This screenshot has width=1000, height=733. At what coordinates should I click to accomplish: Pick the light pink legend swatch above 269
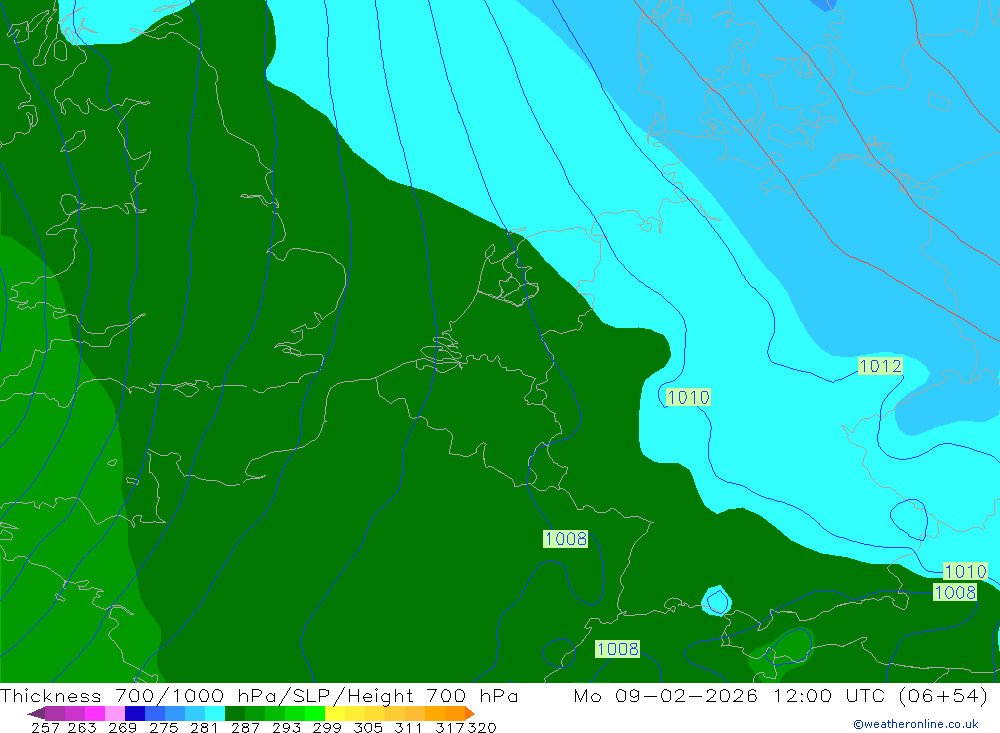[x=115, y=713]
